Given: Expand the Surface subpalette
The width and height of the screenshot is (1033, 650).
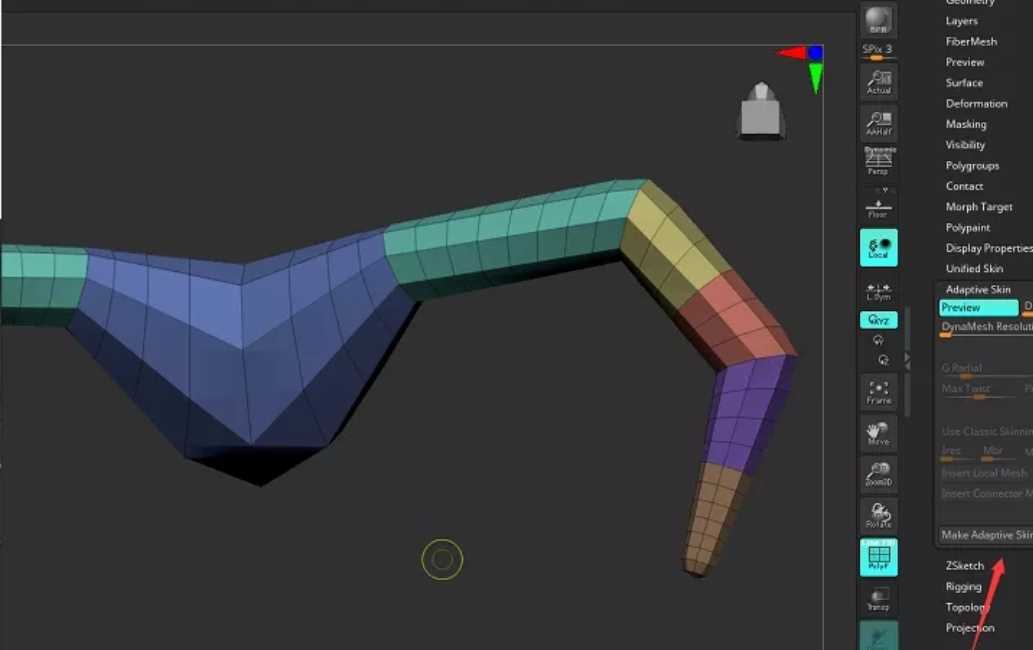Looking at the screenshot, I should click(964, 83).
